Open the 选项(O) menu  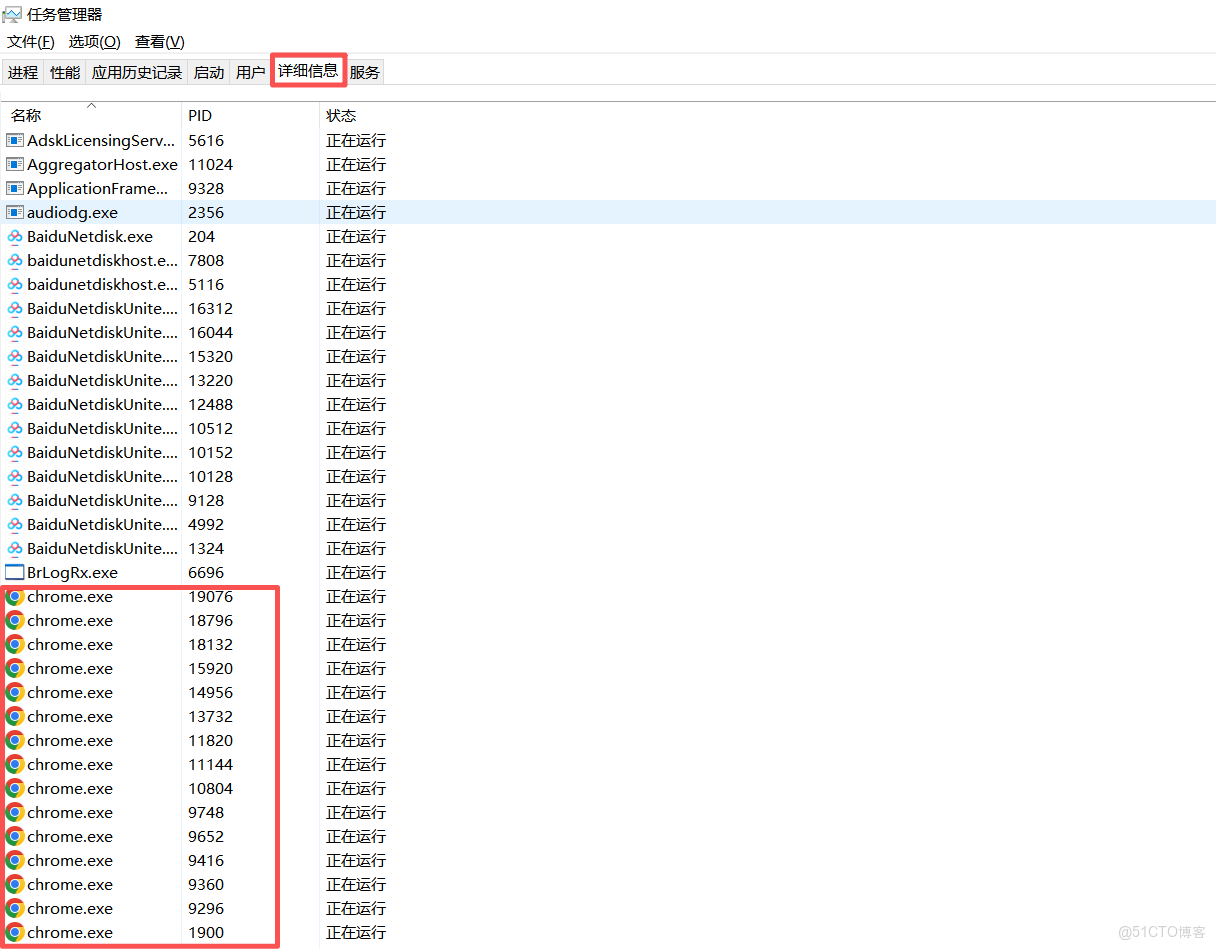[94, 42]
